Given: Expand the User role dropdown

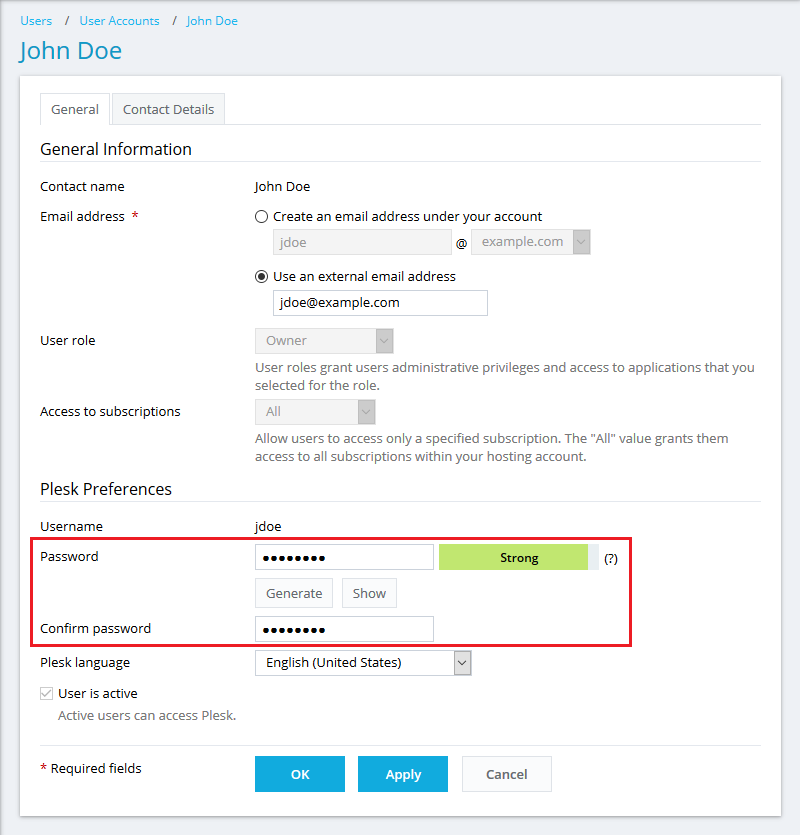Looking at the screenshot, I should (324, 341).
